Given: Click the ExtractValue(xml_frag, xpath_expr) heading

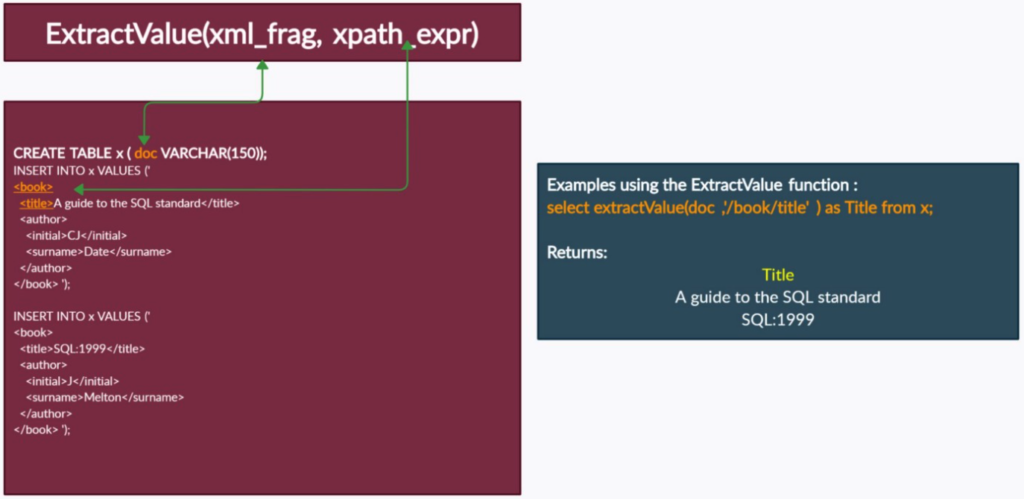Looking at the screenshot, I should (262, 34).
